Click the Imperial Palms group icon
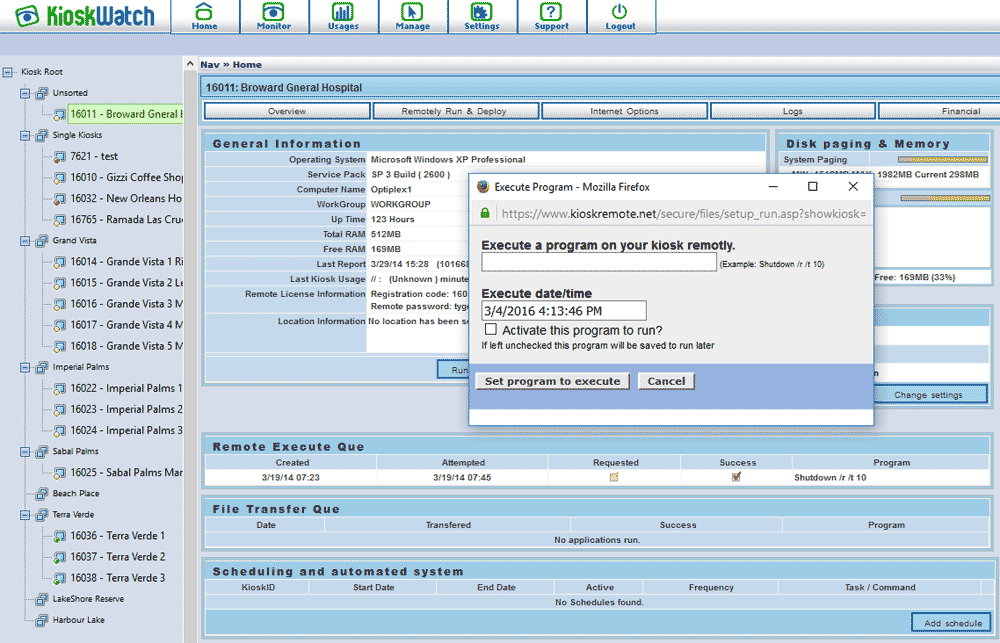1000x643 pixels. (41, 367)
